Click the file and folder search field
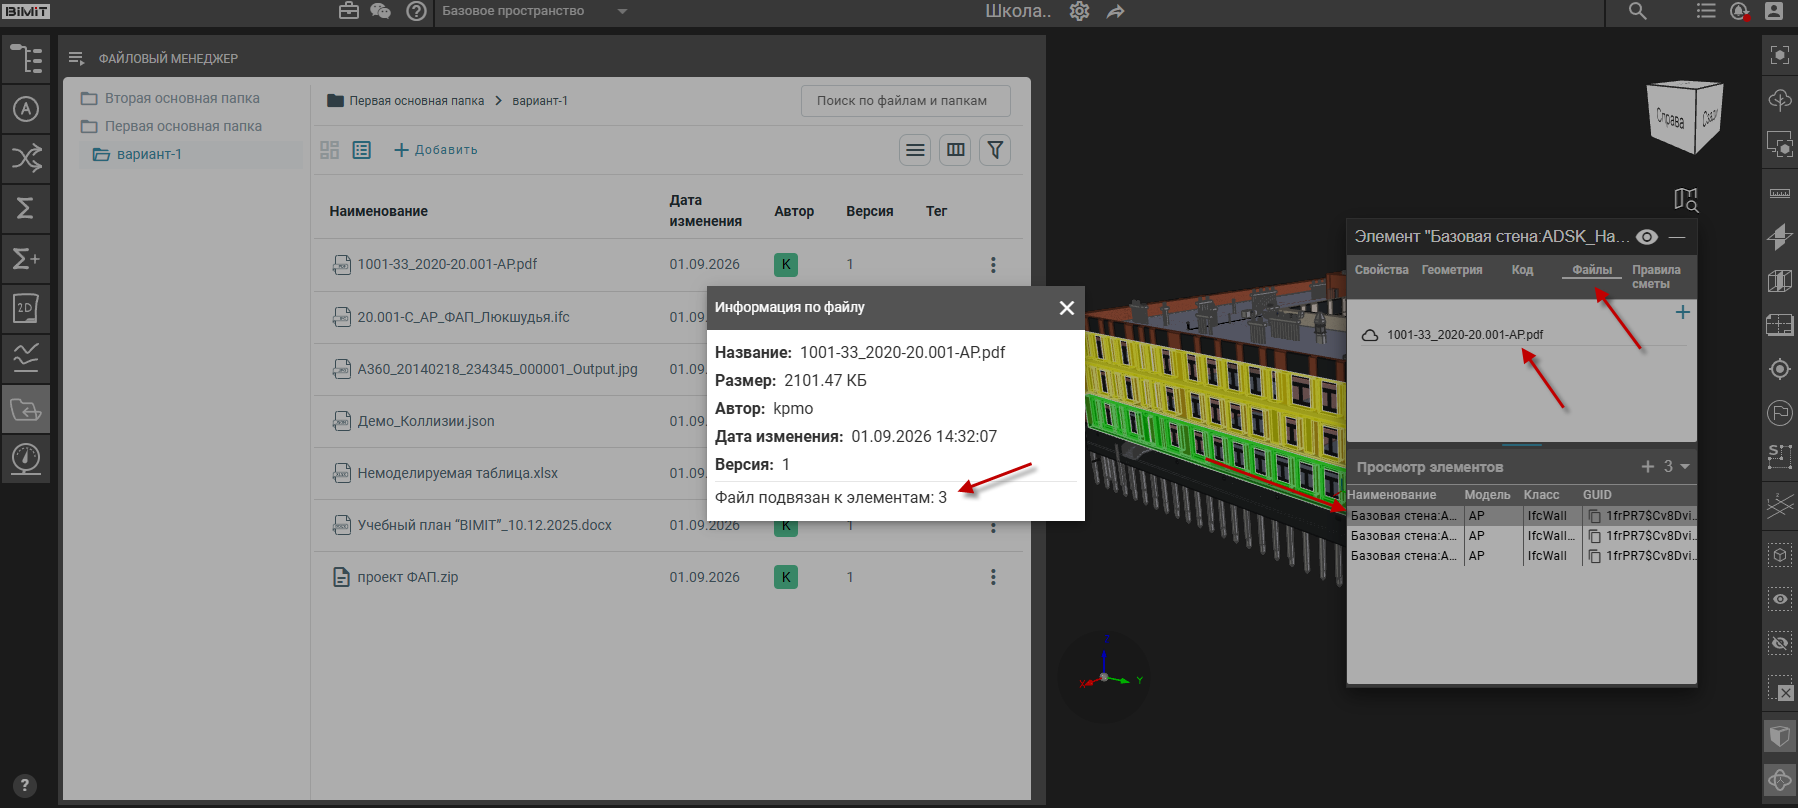Screen dimensions: 1798x808 pos(905,101)
